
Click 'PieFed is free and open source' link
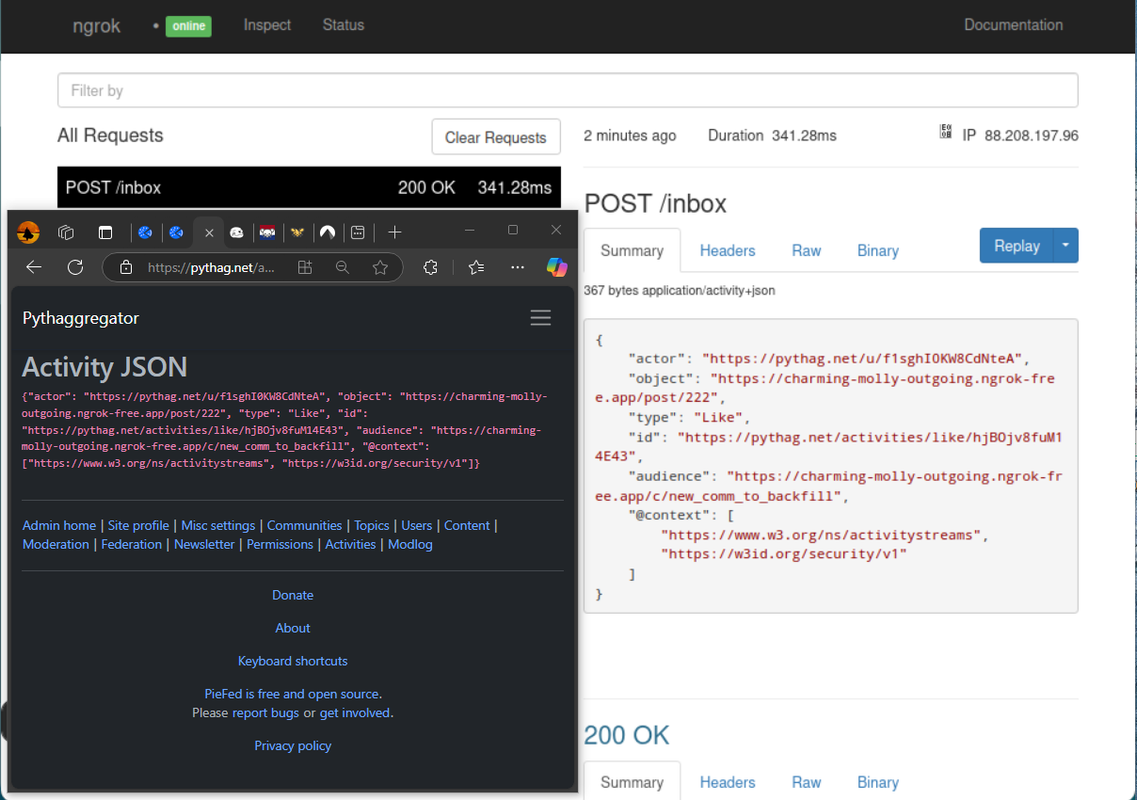(292, 694)
